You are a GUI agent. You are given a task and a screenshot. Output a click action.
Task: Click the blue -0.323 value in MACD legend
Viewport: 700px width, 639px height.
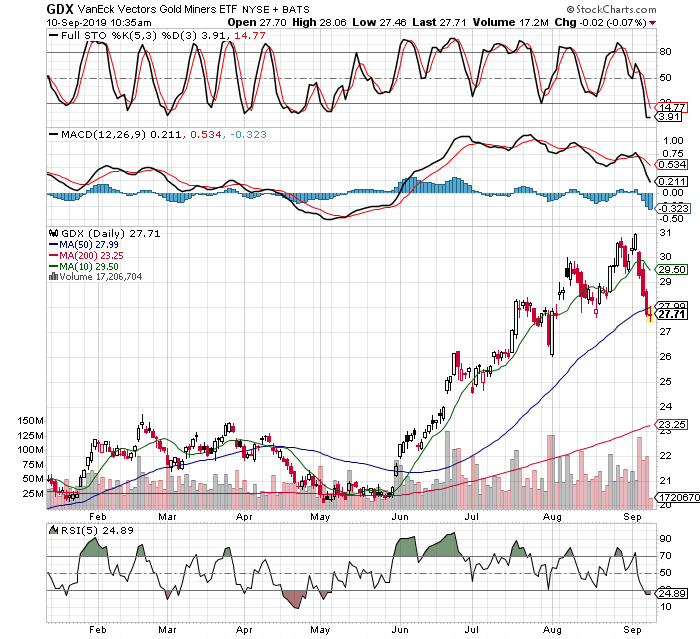(x=248, y=134)
